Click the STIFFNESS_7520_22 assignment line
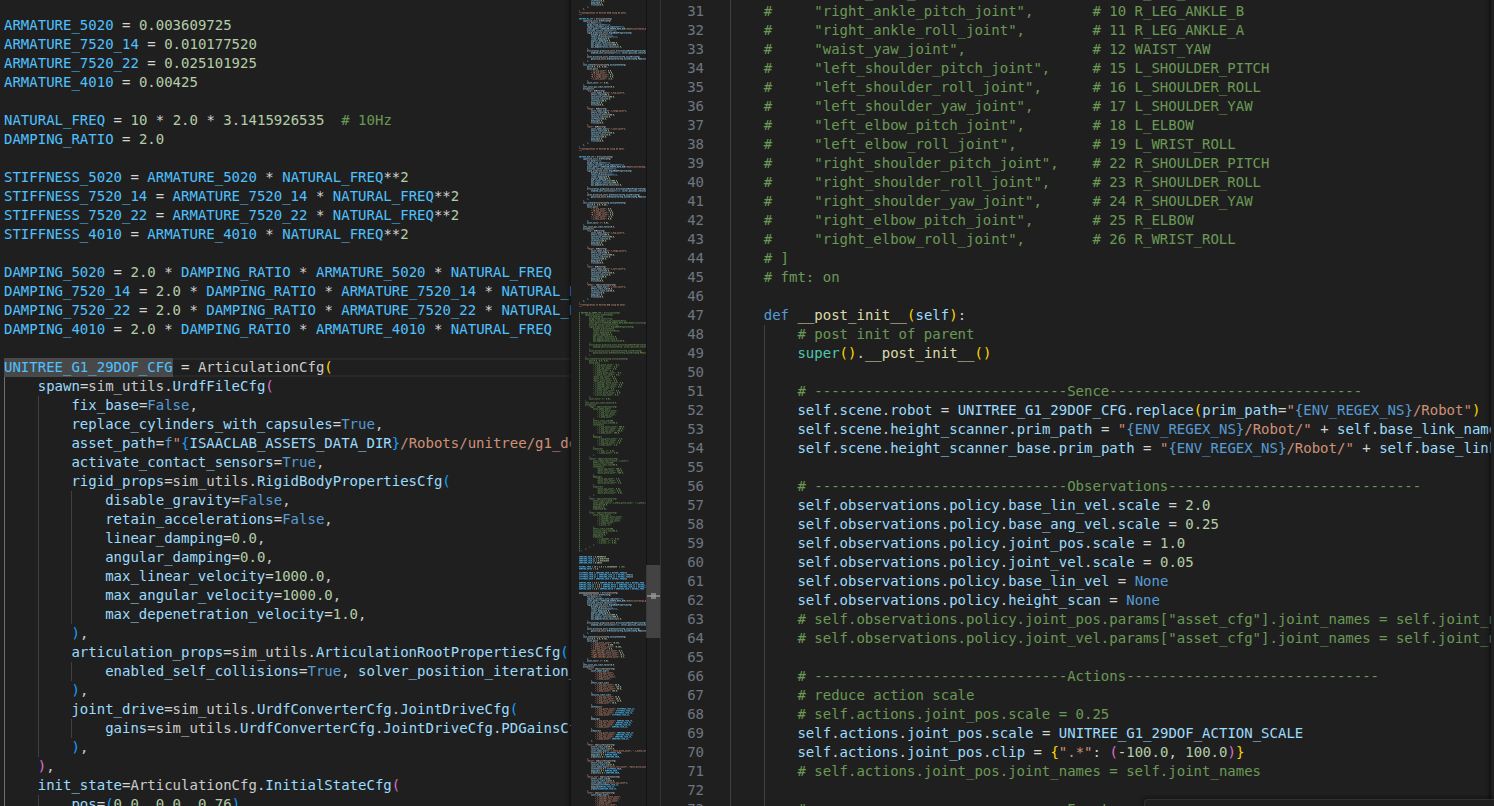 (231, 215)
